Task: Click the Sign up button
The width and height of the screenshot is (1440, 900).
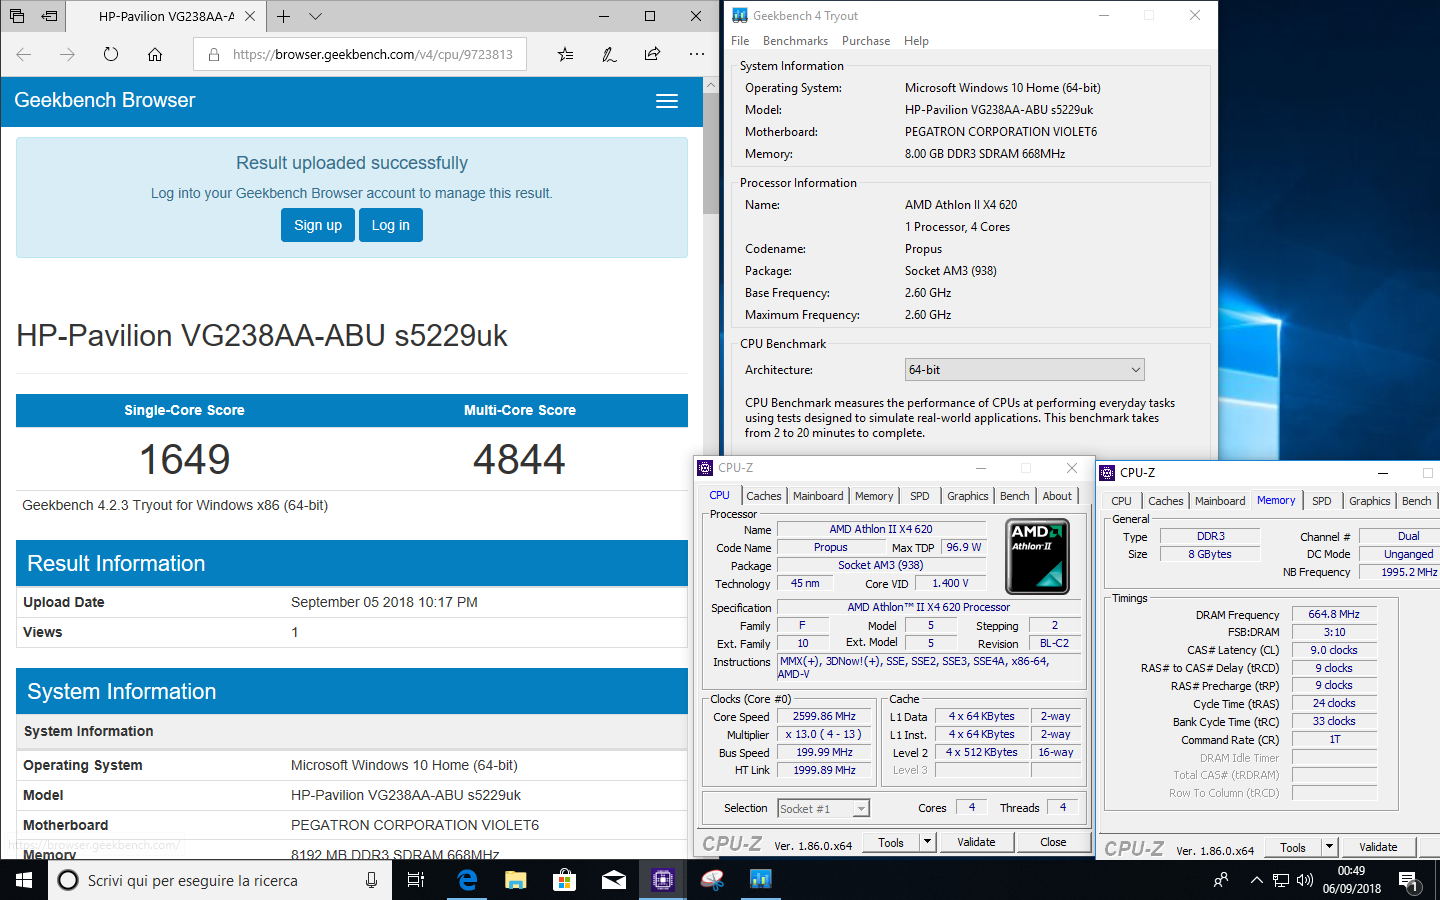Action: tap(318, 225)
